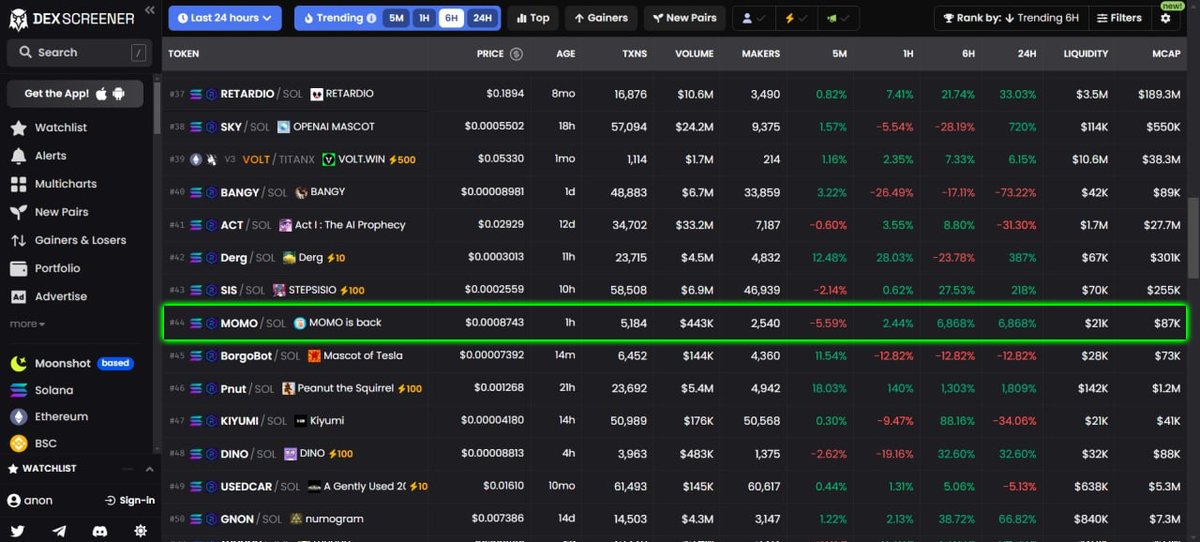Open Gainers & Losers arrows icon

pyautogui.click(x=18, y=240)
